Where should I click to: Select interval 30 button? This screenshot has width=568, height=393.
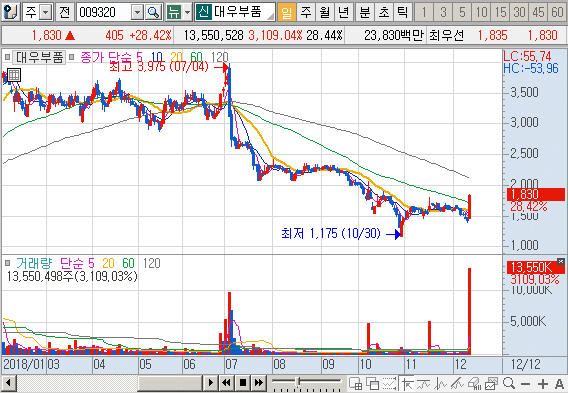click(x=519, y=12)
